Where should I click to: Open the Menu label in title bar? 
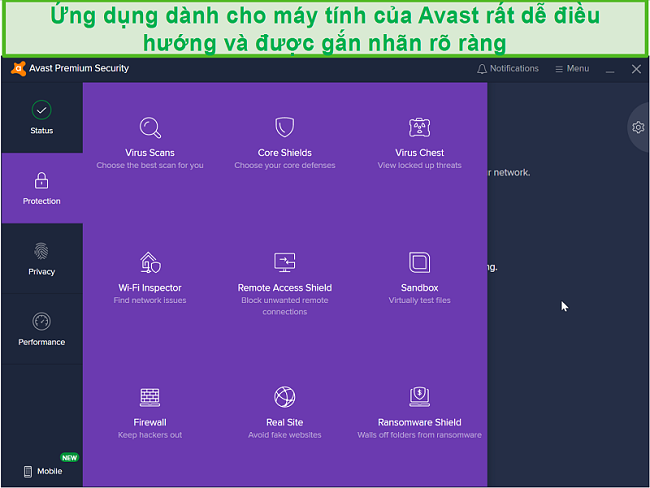578,68
